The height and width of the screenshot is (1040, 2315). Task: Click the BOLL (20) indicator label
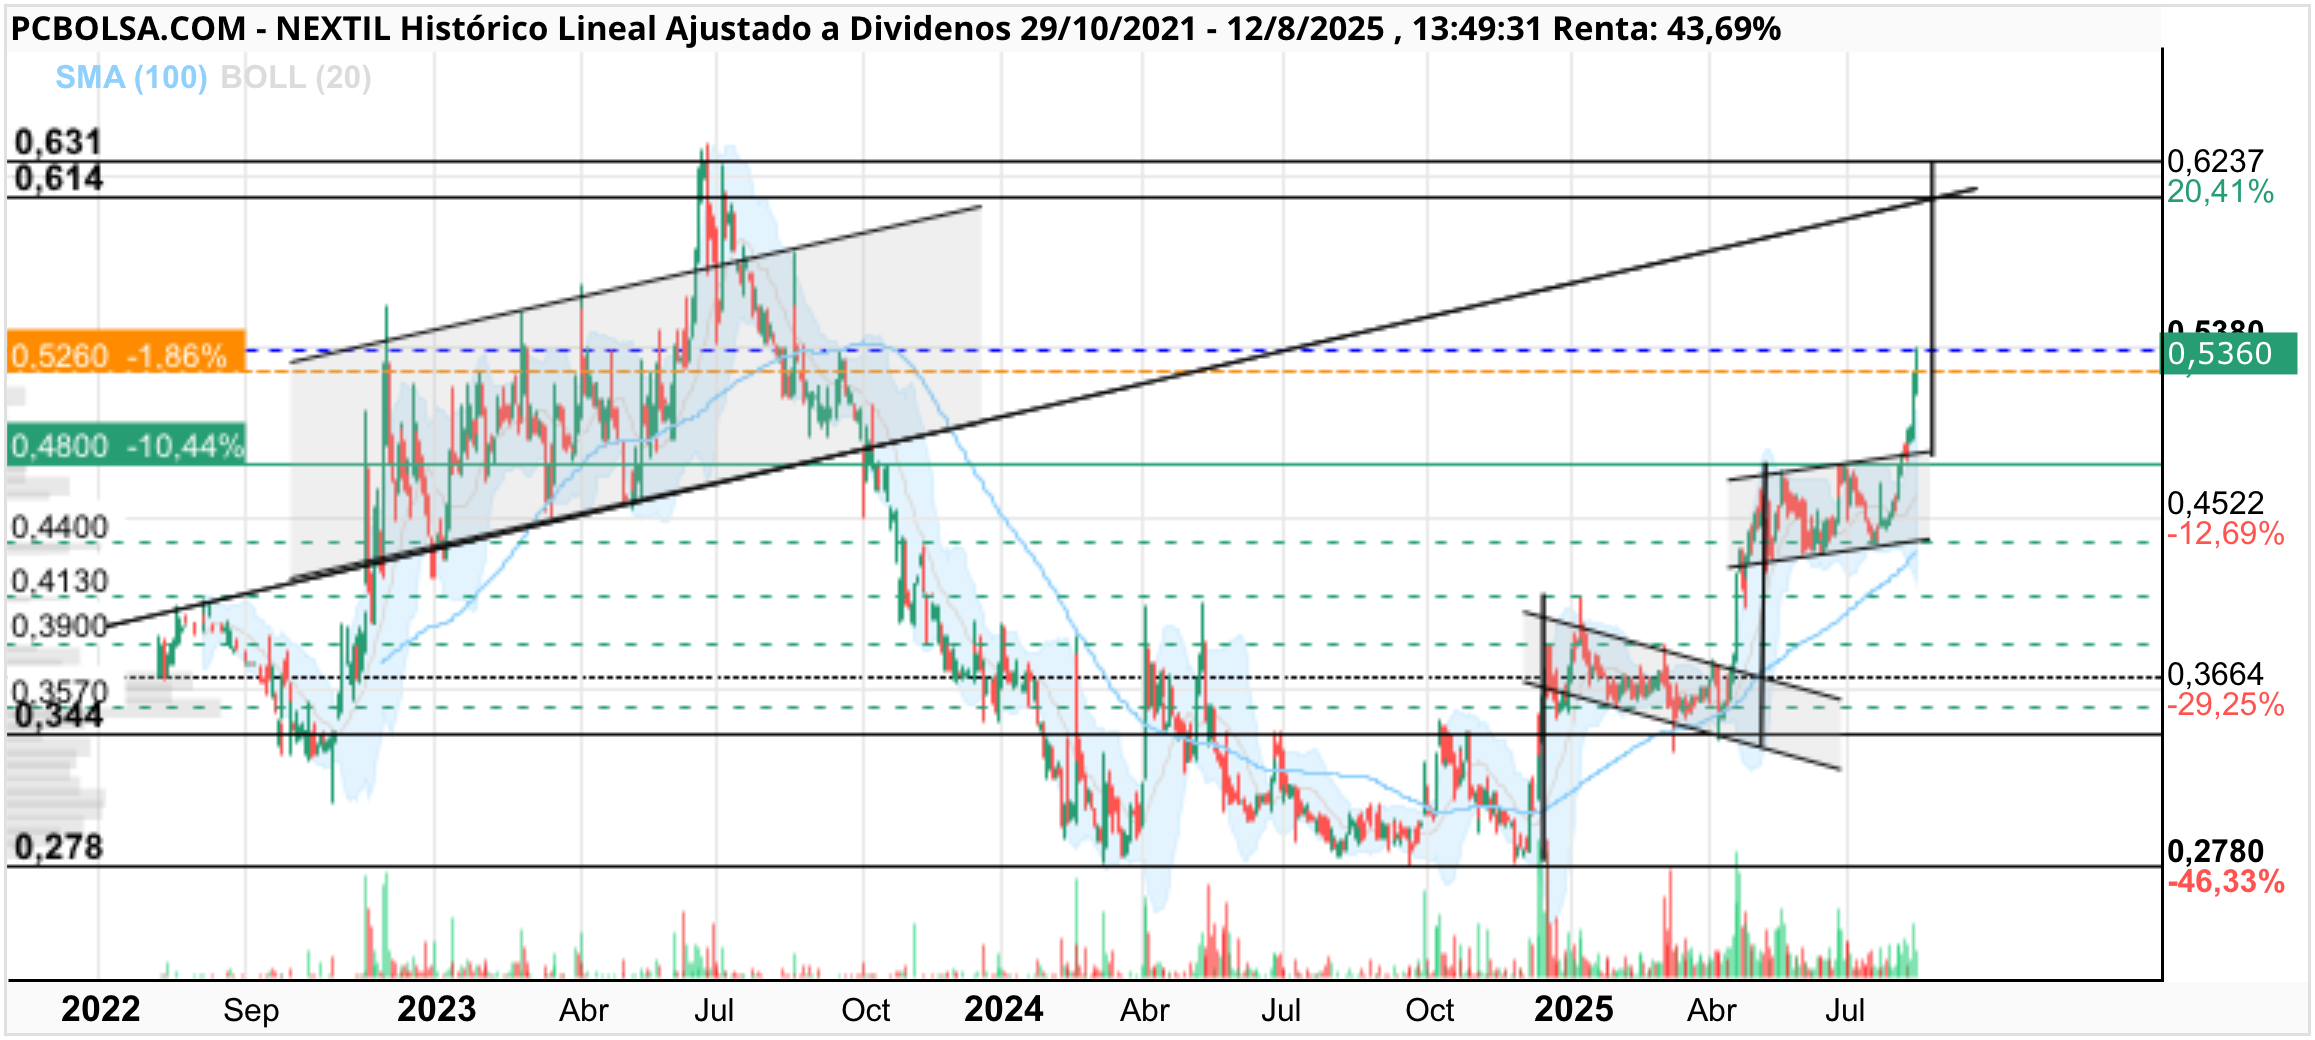click(x=296, y=78)
